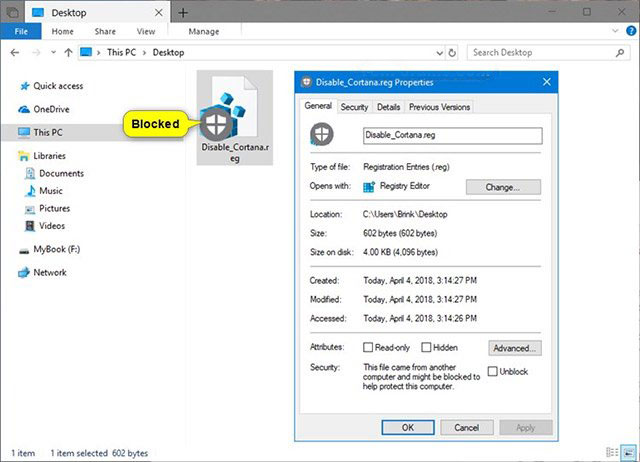Click the Forward navigation arrow
This screenshot has width=640, height=462.
[36, 52]
